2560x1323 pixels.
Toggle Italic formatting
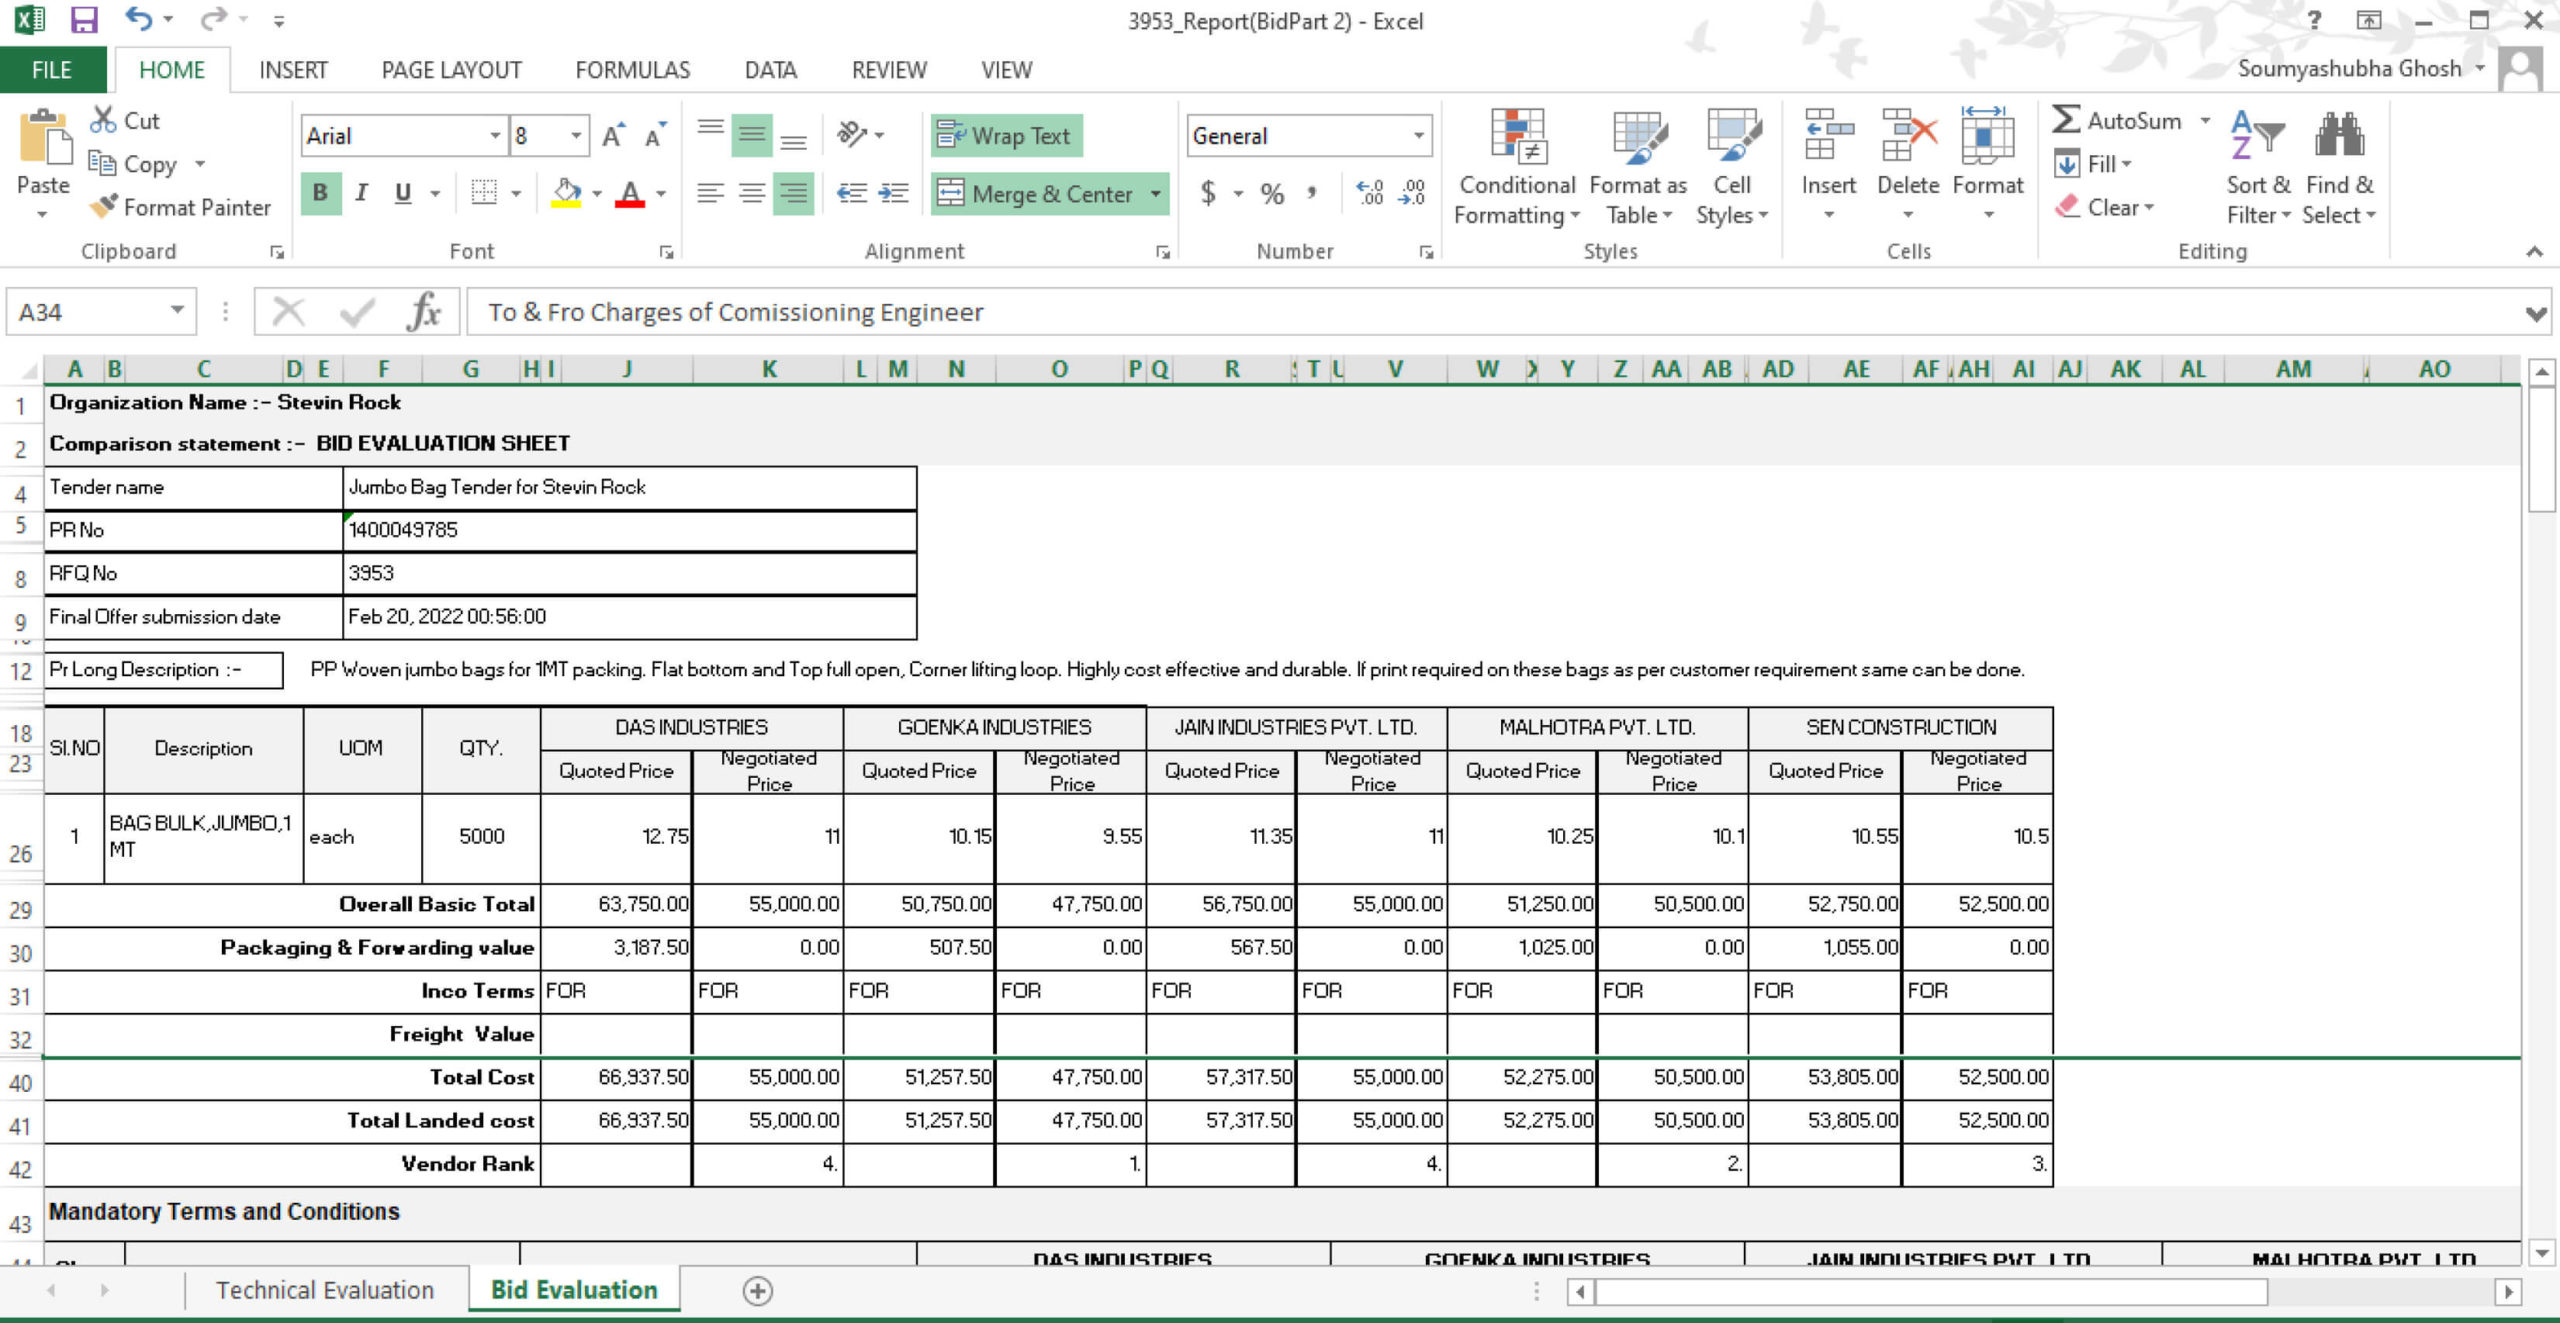pyautogui.click(x=361, y=193)
